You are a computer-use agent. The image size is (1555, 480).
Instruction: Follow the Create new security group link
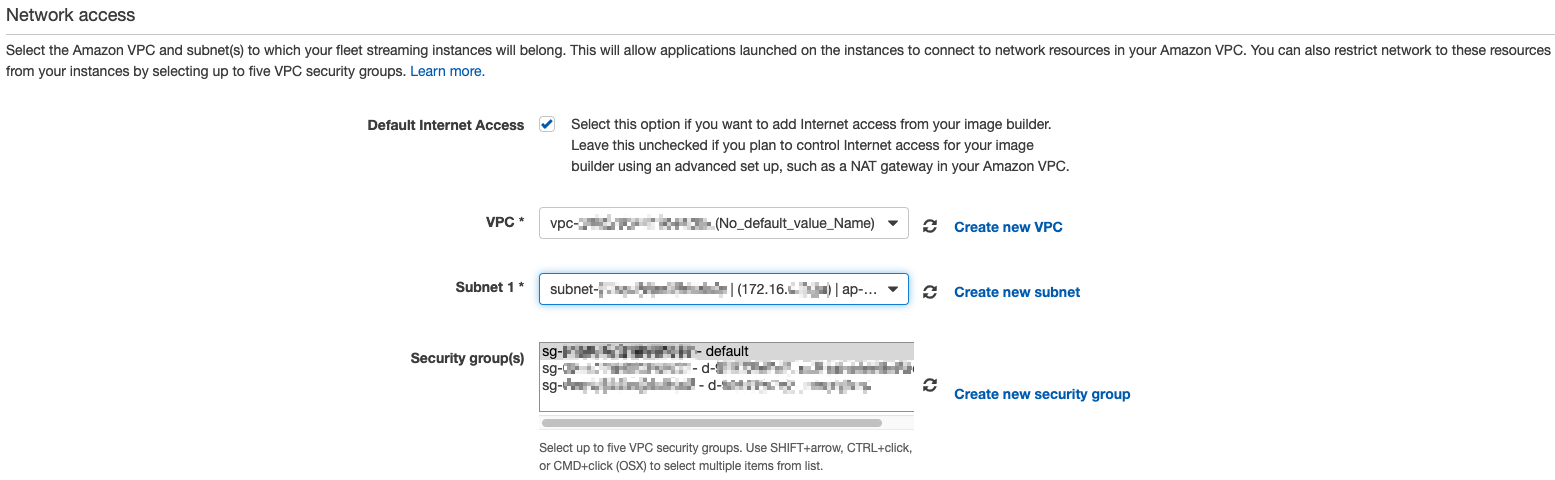(1042, 394)
